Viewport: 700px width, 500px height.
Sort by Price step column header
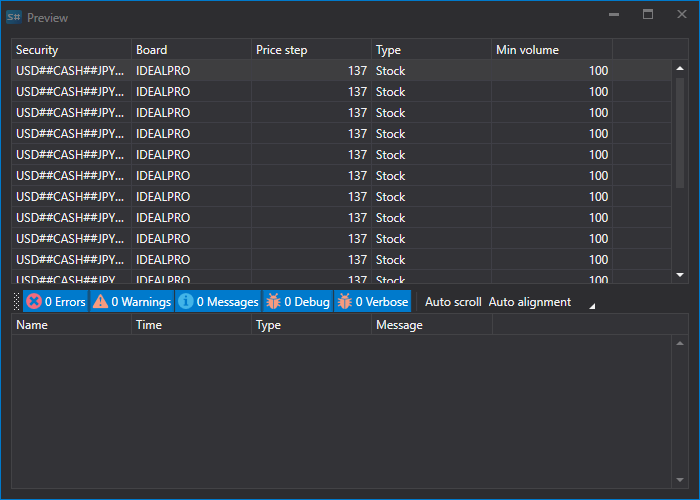tap(312, 50)
